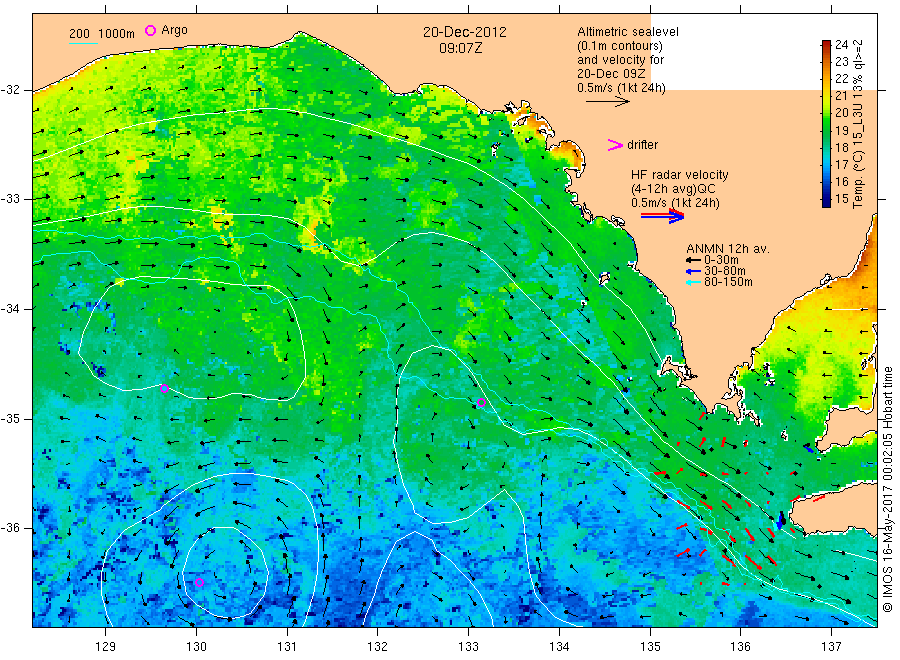Click the 'HF radar velocity' label
Image resolution: width=900 pixels, height=660 pixels.
tap(680, 174)
